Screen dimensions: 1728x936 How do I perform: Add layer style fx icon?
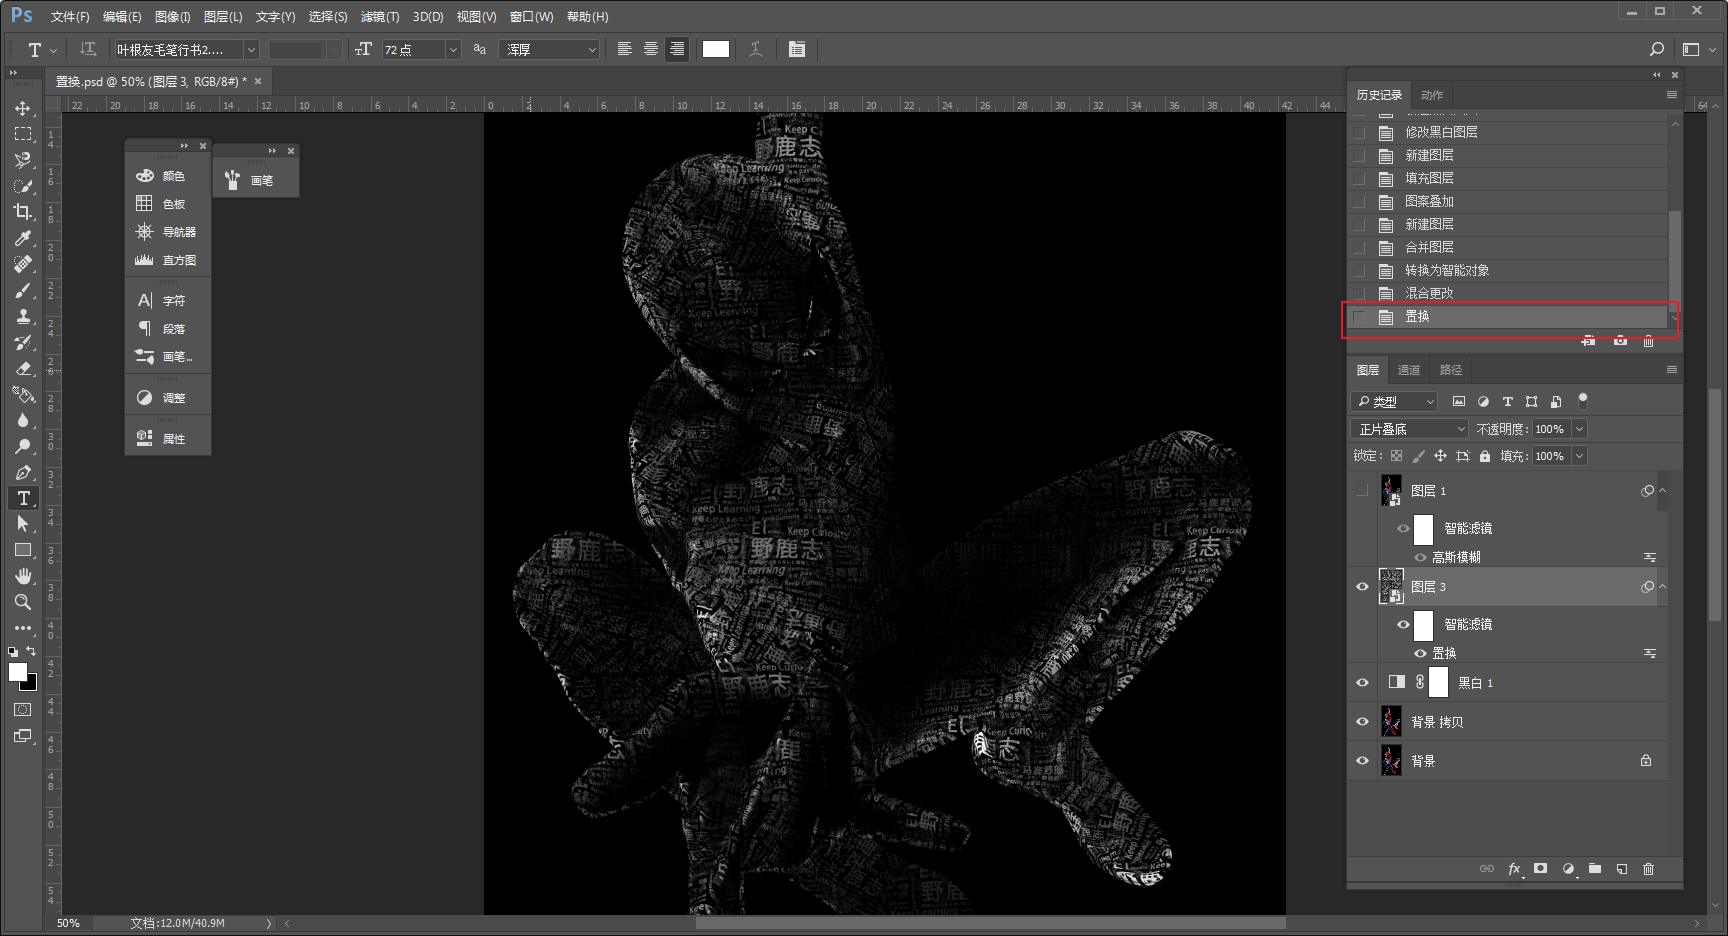point(1514,869)
